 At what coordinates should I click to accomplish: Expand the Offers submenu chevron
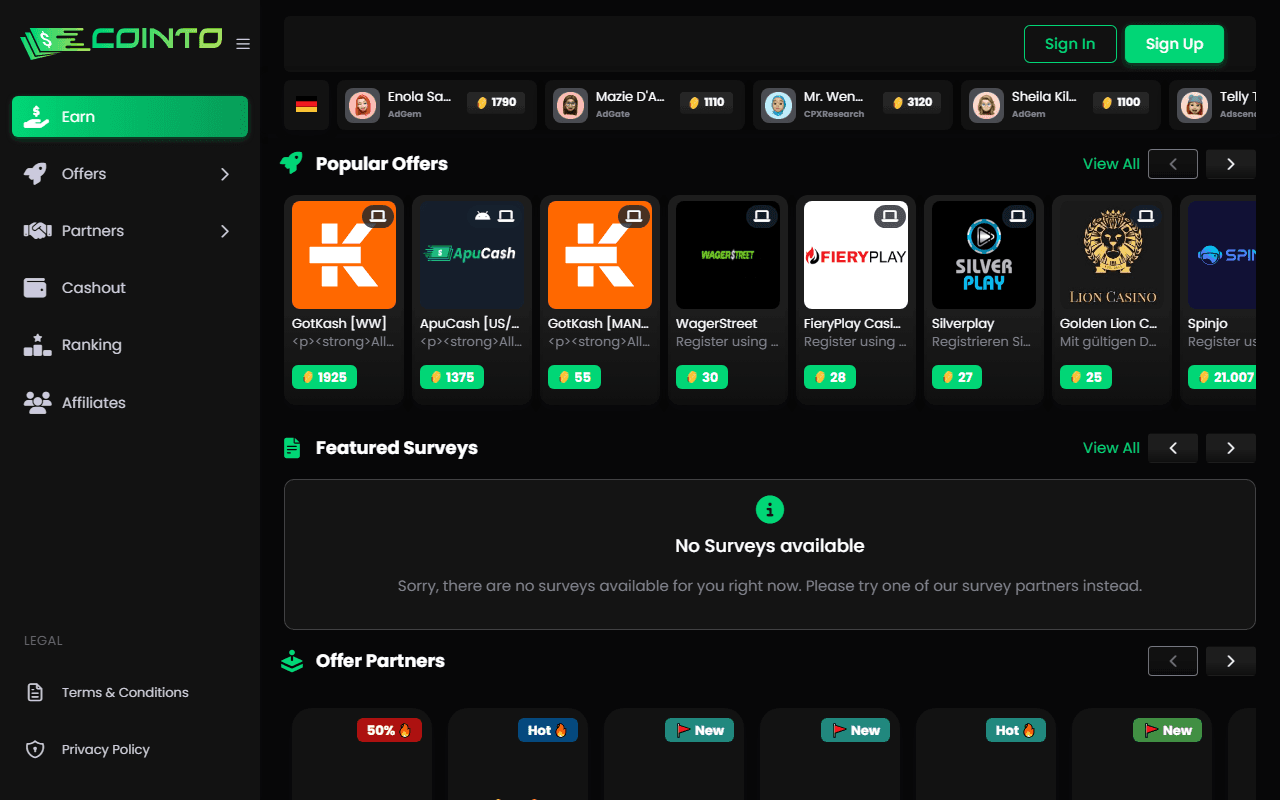(x=225, y=174)
